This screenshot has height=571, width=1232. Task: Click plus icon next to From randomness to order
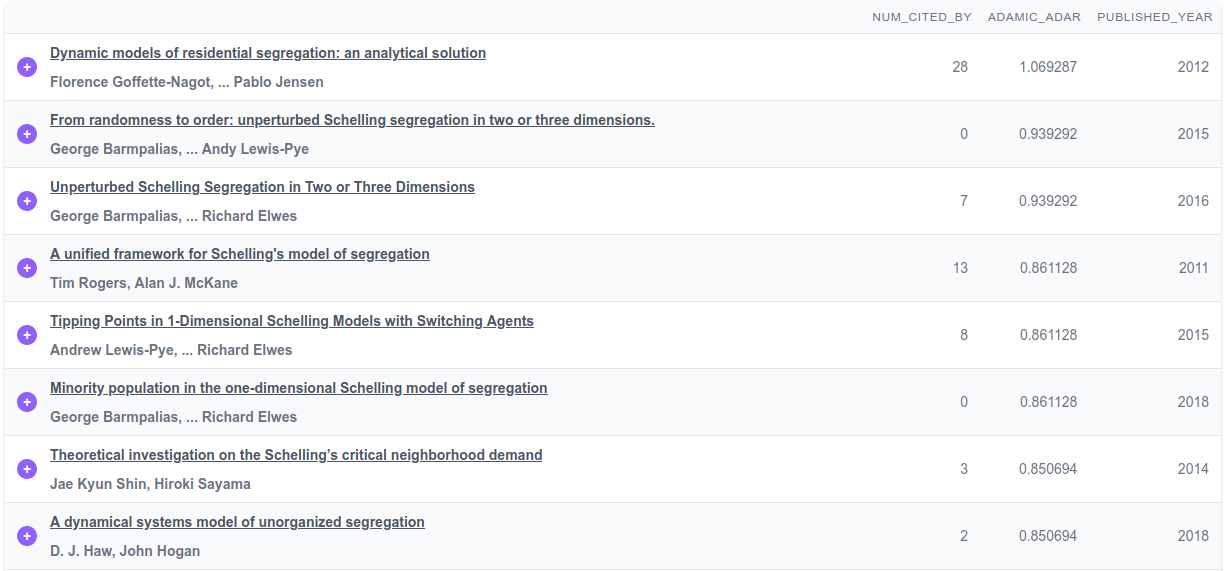[x=27, y=134]
